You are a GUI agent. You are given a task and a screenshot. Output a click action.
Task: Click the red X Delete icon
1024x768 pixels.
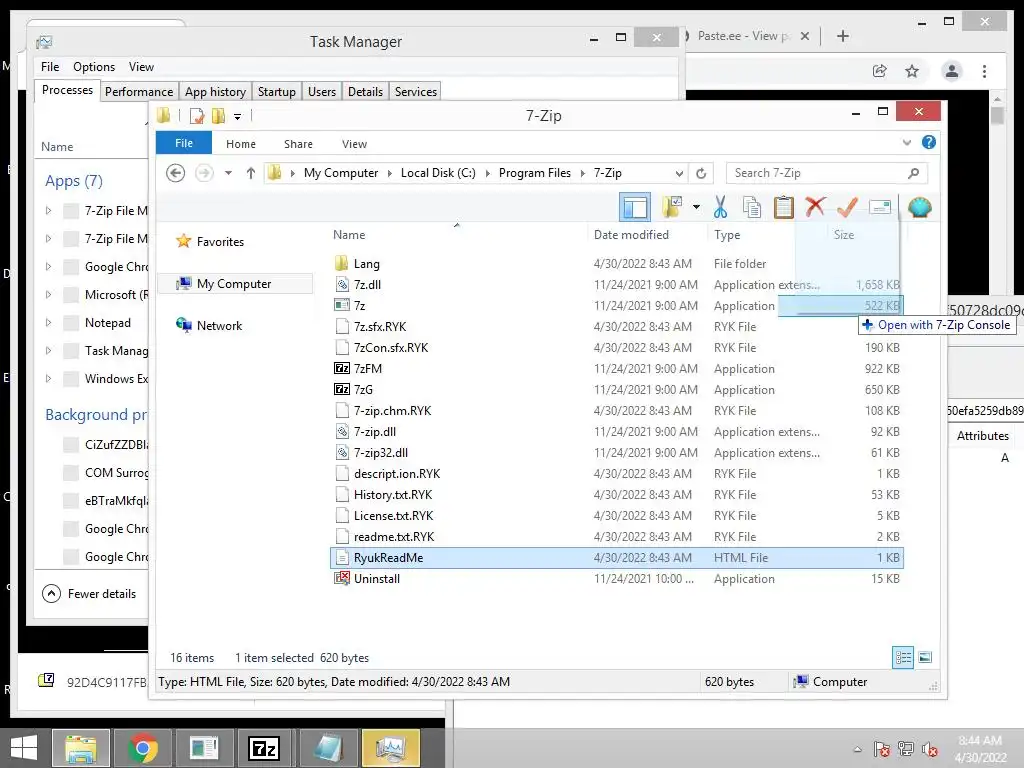pos(815,206)
